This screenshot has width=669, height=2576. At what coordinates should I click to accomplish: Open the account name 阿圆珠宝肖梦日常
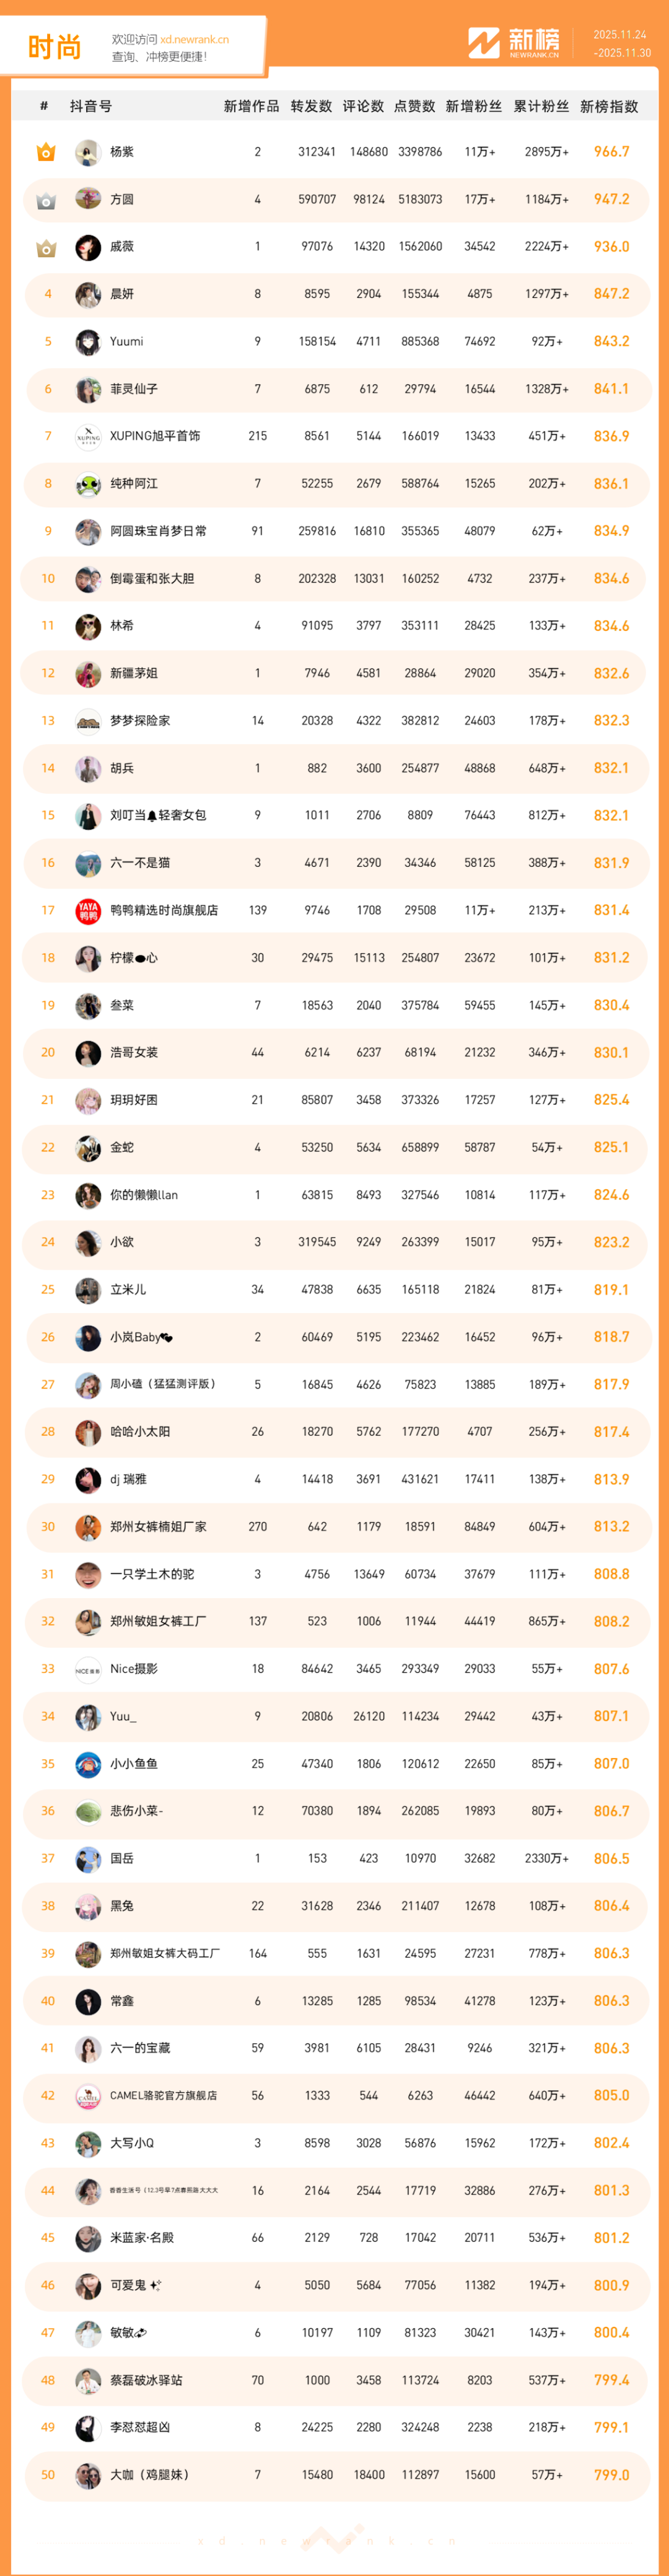(x=158, y=531)
